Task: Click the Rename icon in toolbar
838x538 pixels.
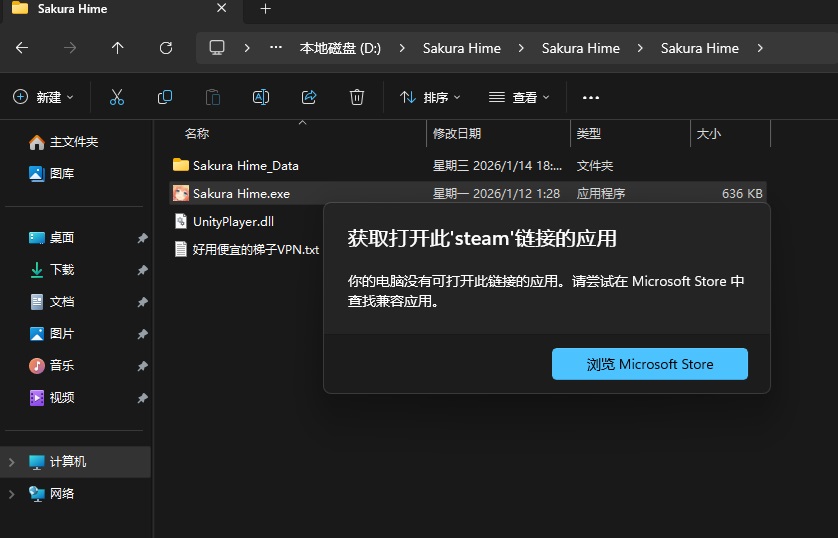Action: (x=260, y=97)
